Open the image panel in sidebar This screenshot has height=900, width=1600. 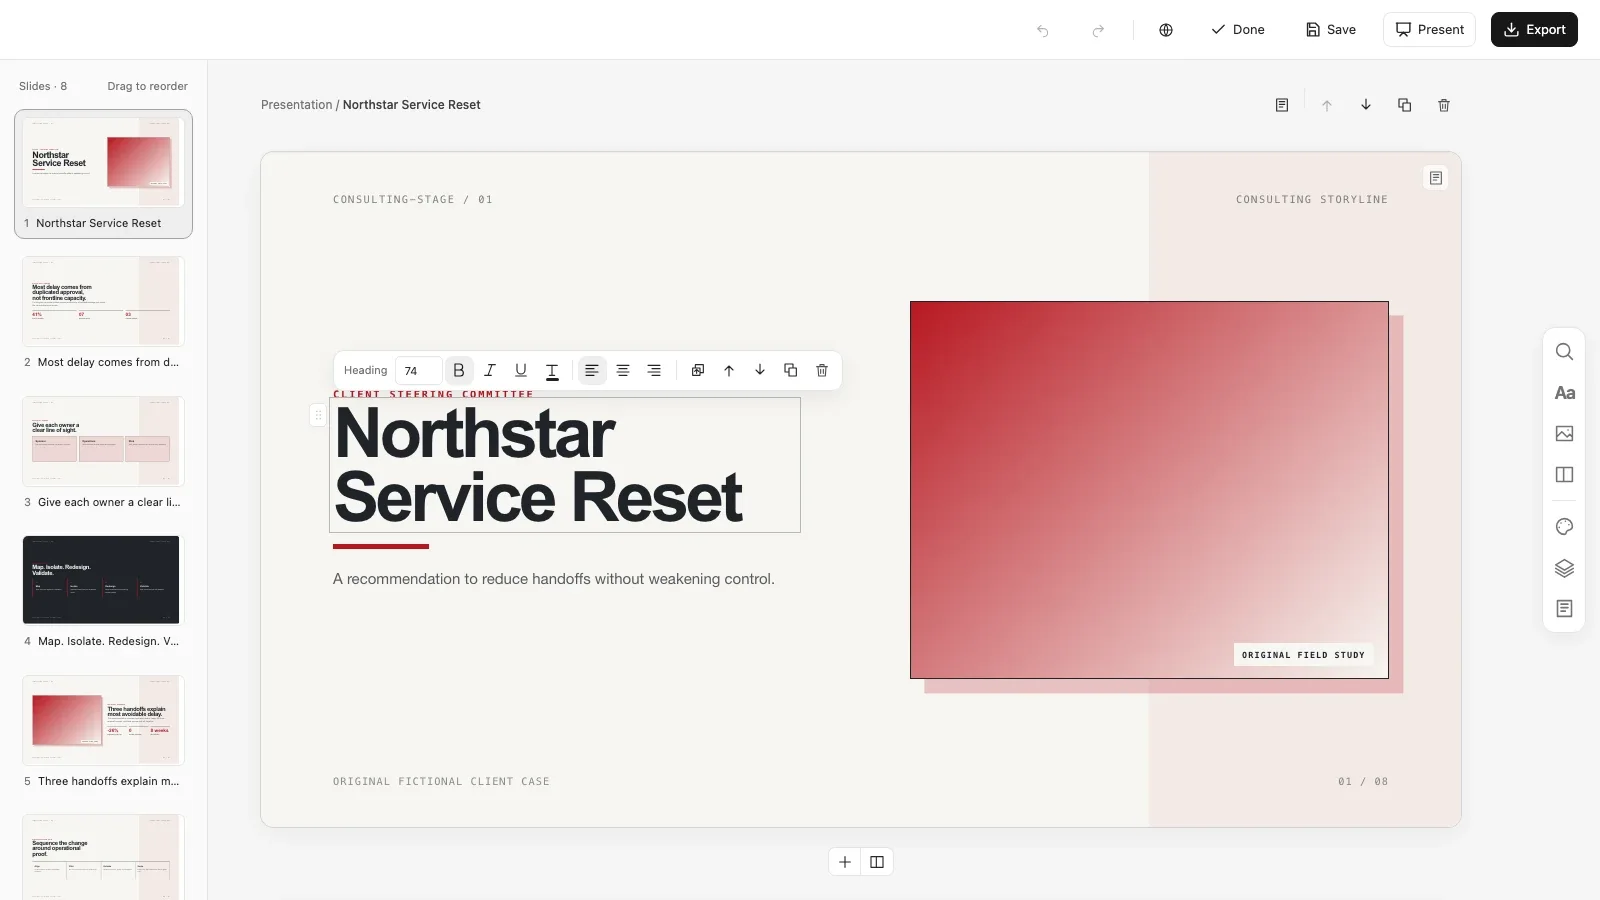1565,434
